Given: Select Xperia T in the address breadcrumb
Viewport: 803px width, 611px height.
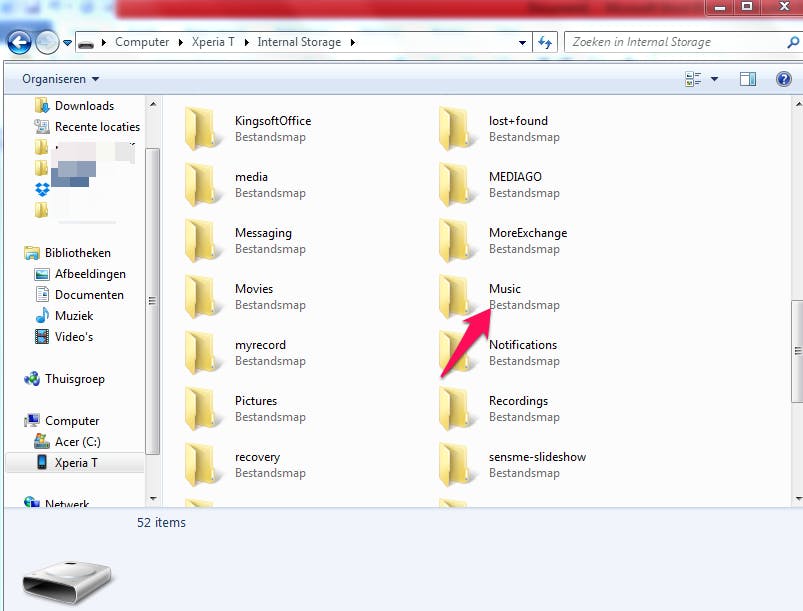Looking at the screenshot, I should click(x=213, y=42).
